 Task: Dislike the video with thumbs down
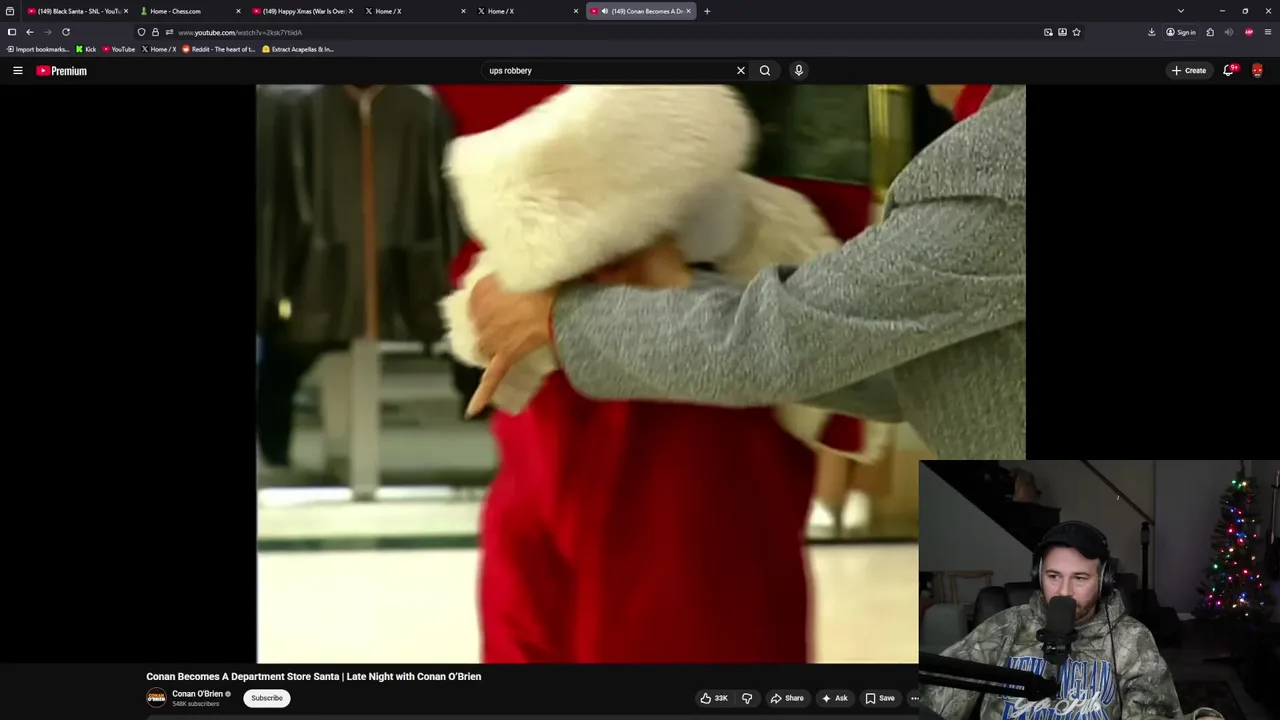[747, 698]
